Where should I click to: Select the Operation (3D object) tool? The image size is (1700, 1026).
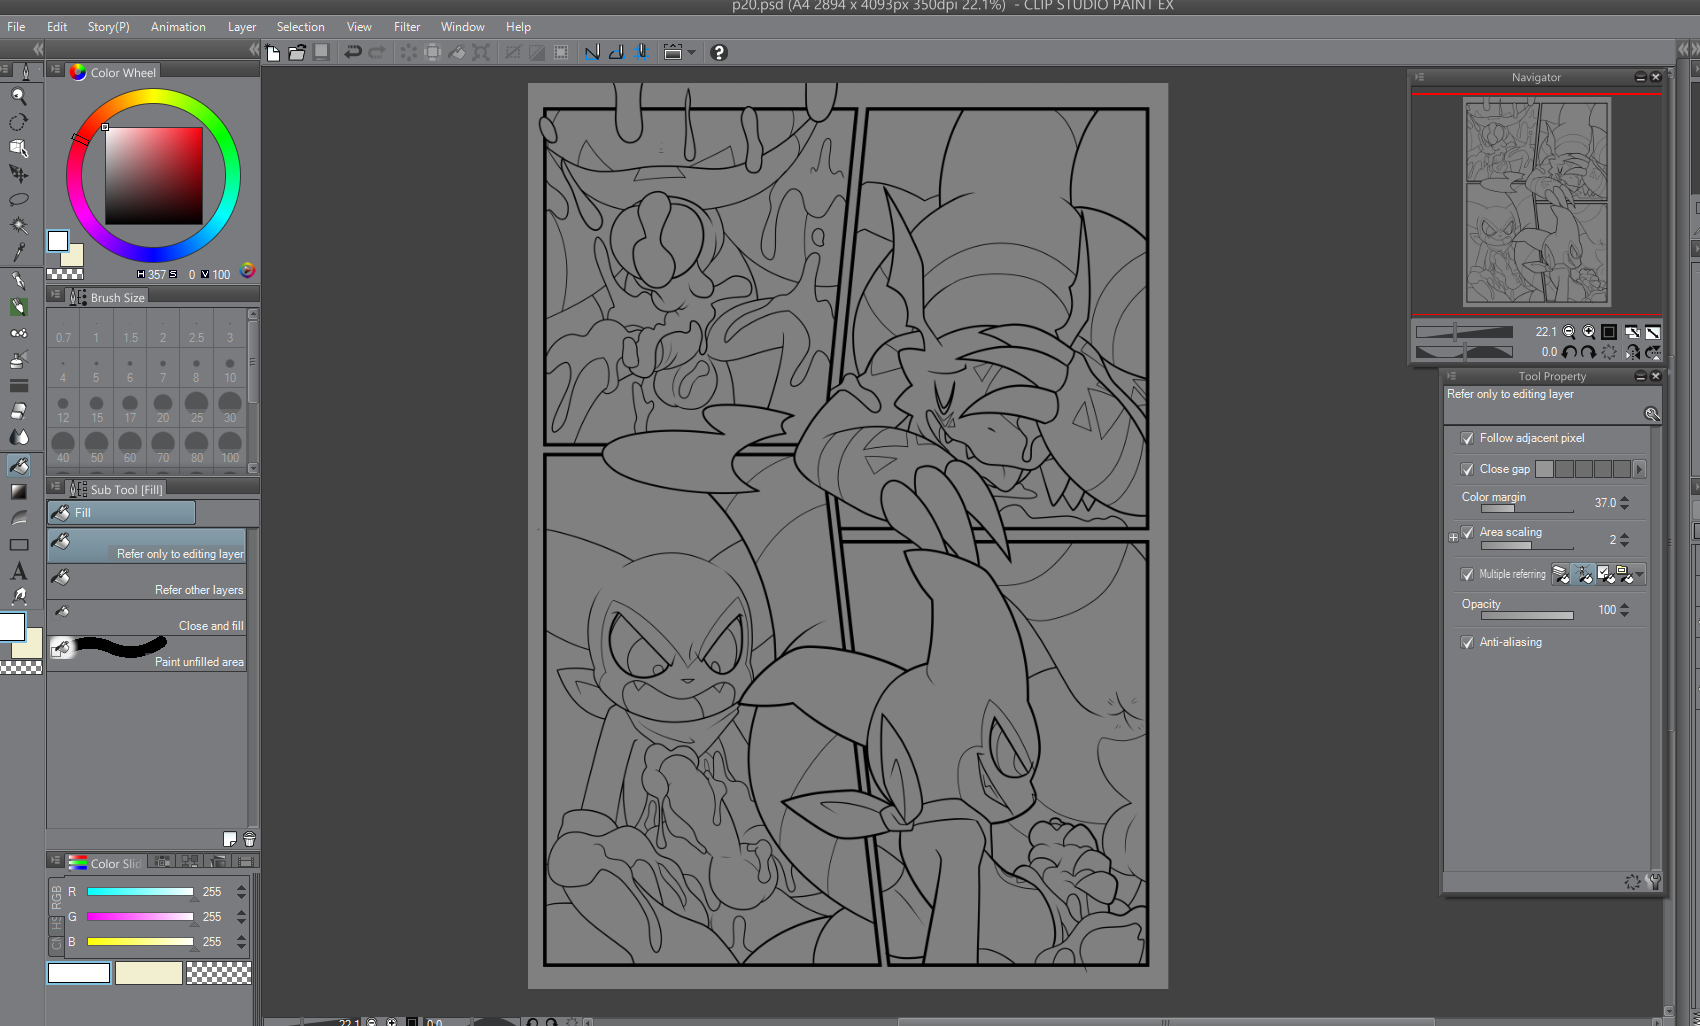point(18,148)
